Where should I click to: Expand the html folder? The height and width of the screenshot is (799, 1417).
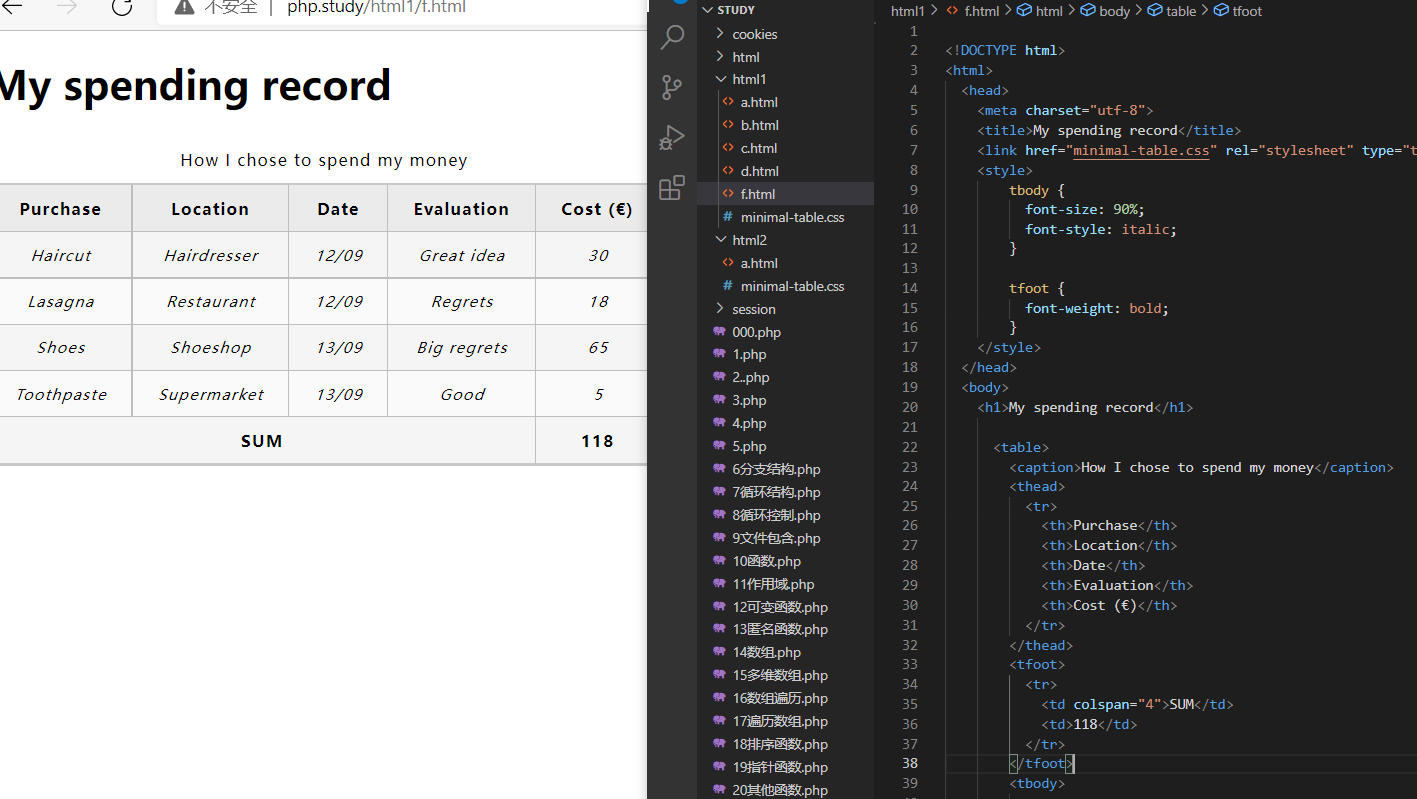(720, 57)
